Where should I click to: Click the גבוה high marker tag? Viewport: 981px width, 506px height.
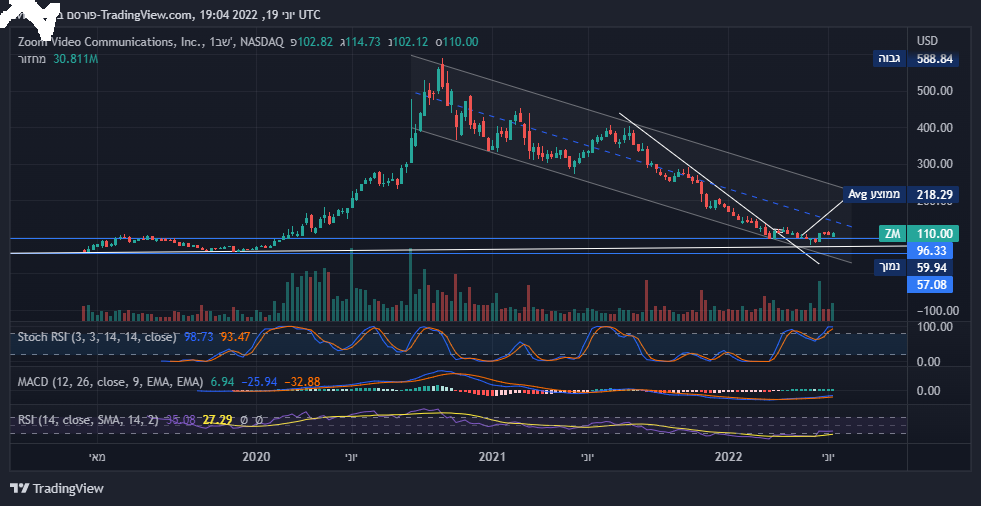pos(890,59)
